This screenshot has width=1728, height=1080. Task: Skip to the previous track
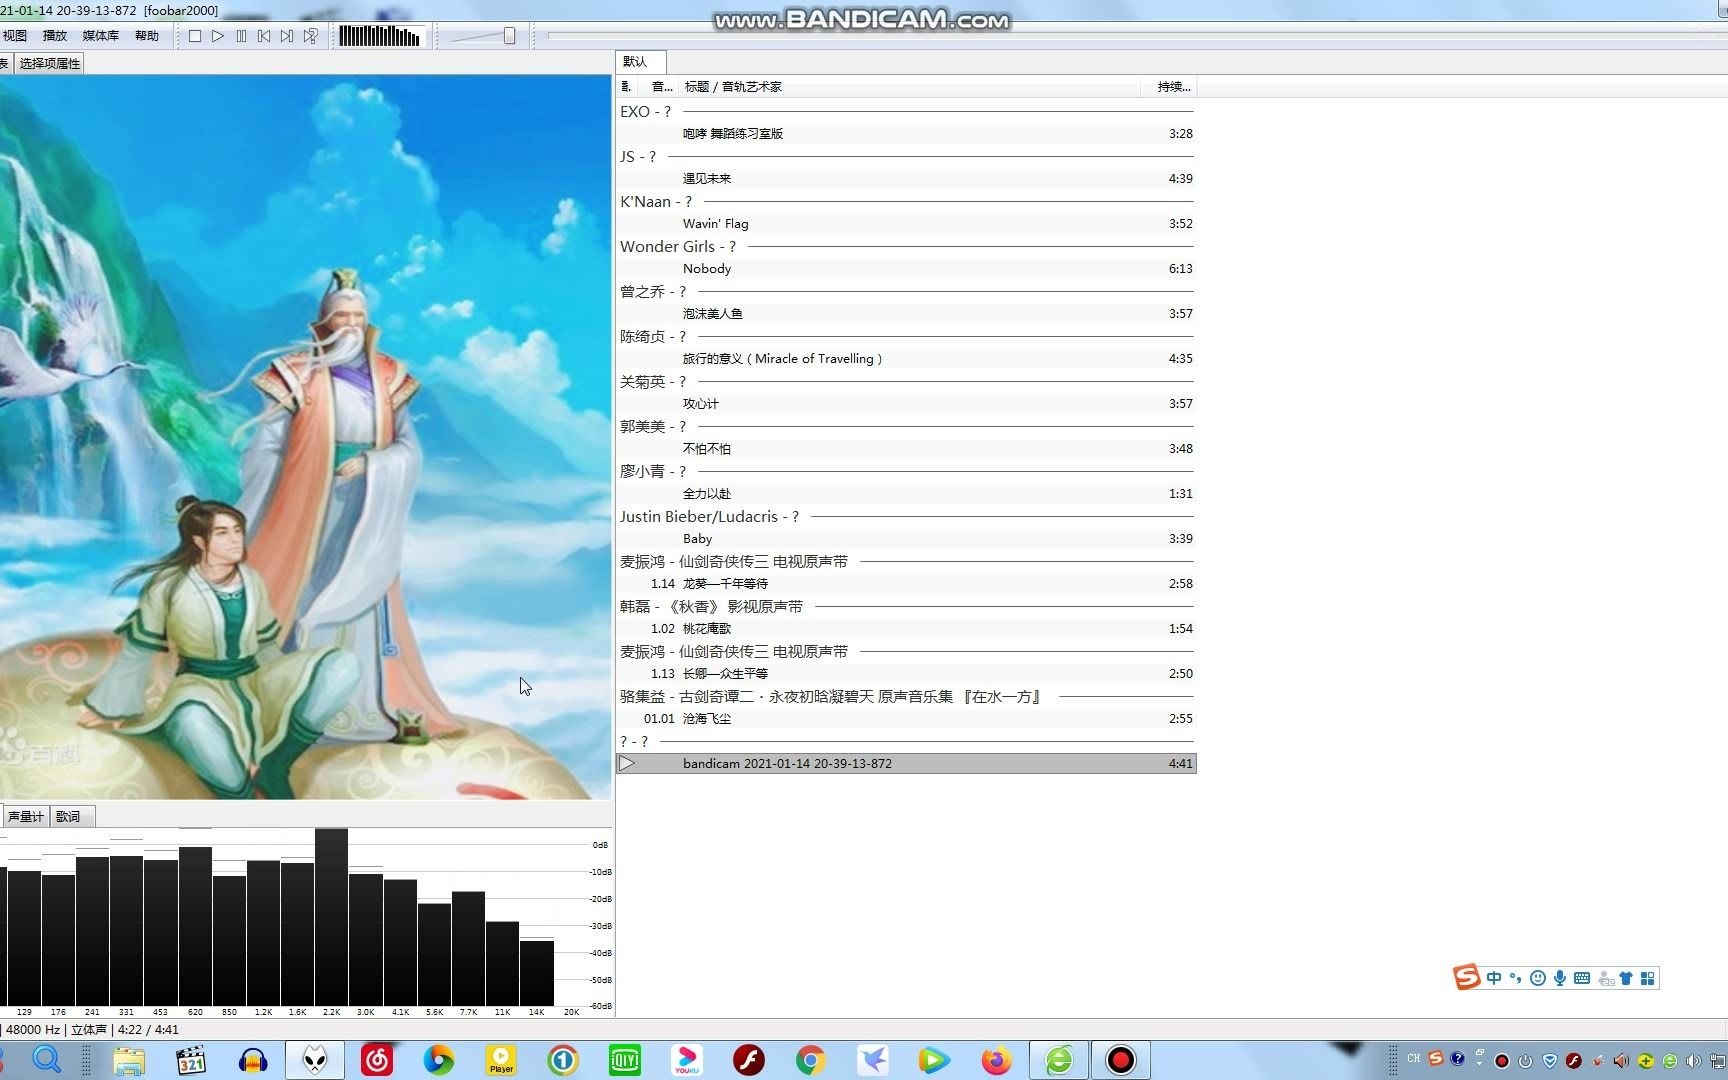coord(264,36)
